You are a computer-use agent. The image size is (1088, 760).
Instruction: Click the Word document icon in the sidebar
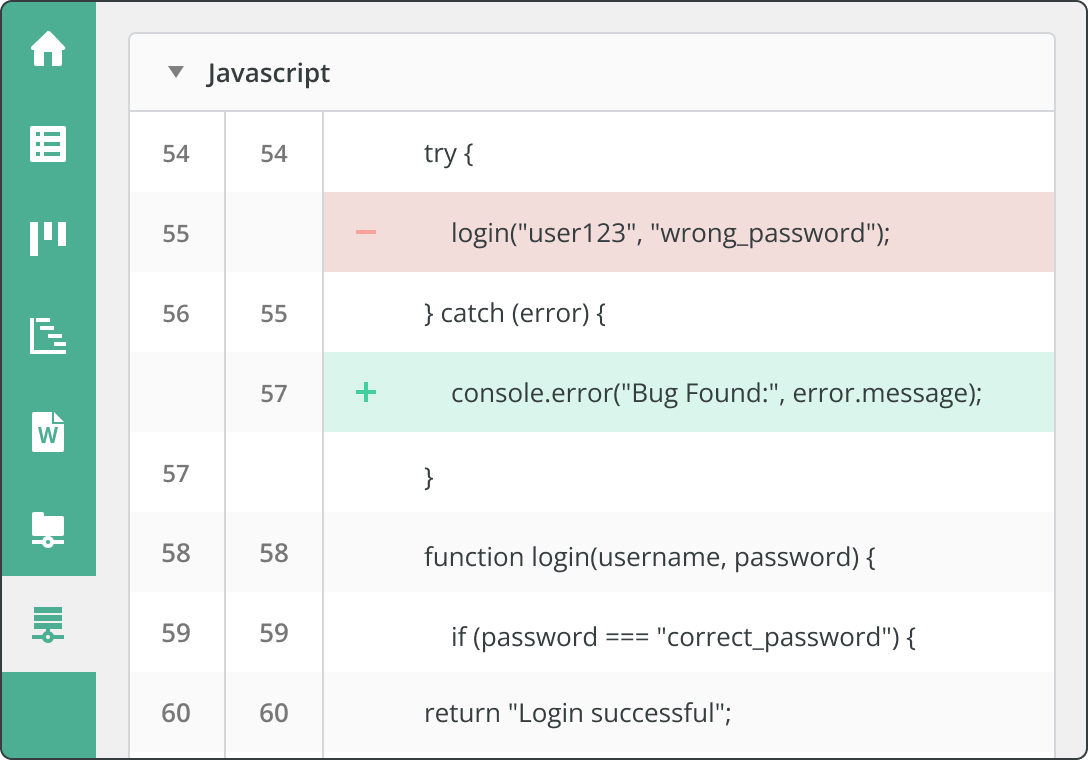48,432
